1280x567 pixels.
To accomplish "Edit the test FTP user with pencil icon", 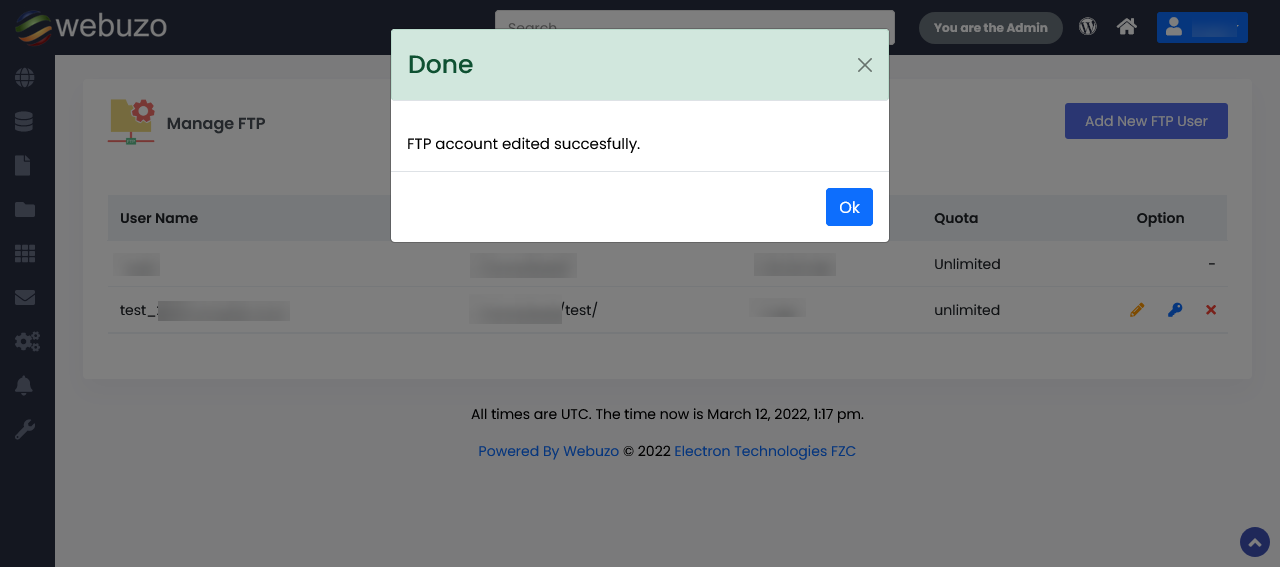I will (1137, 310).
